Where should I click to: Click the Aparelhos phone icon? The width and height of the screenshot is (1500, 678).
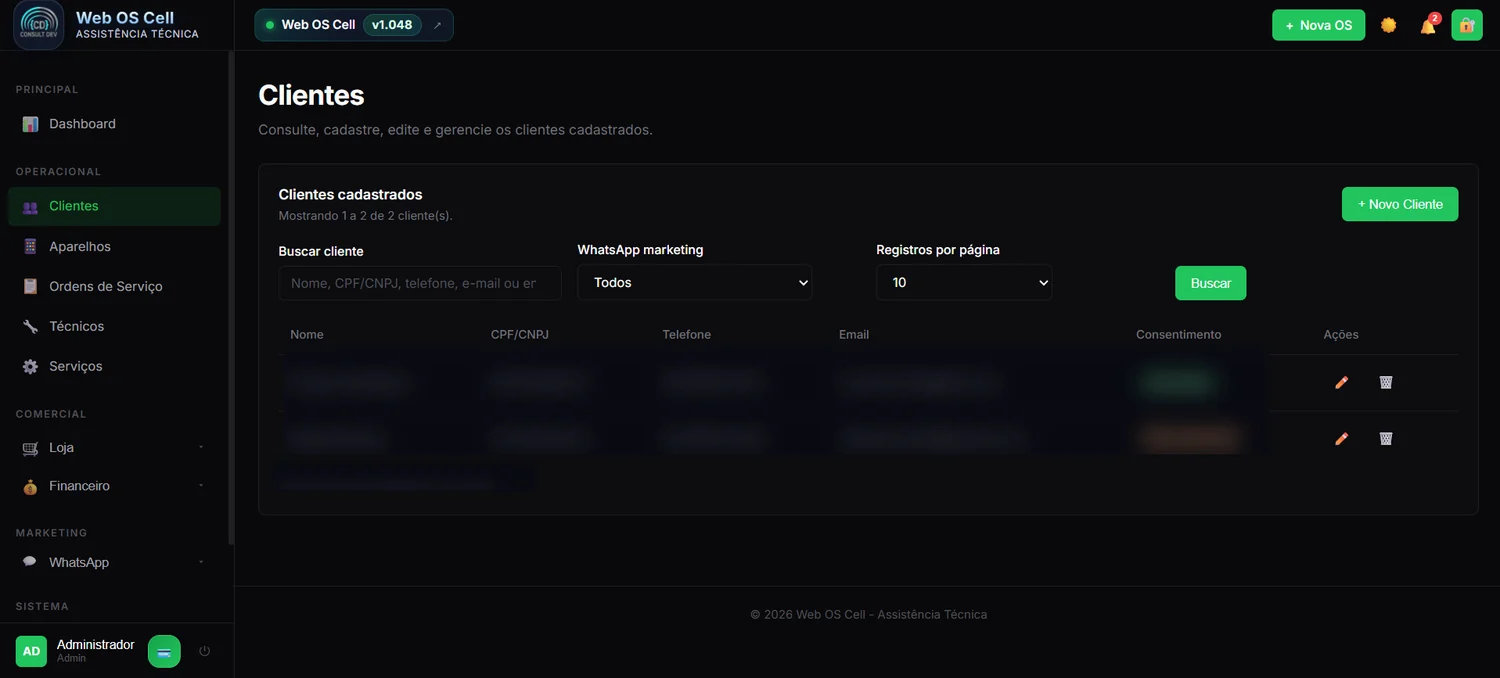[x=30, y=246]
